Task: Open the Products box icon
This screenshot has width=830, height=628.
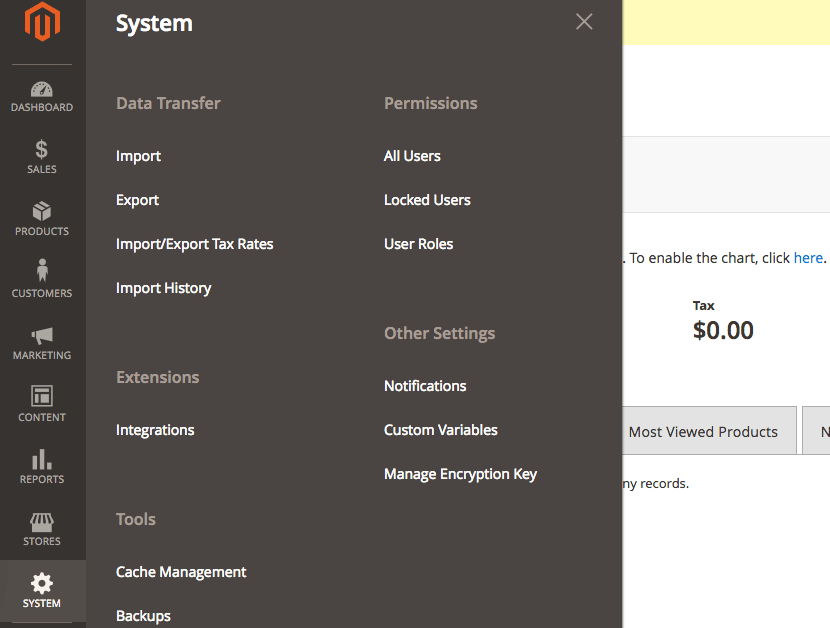Action: pos(42,212)
